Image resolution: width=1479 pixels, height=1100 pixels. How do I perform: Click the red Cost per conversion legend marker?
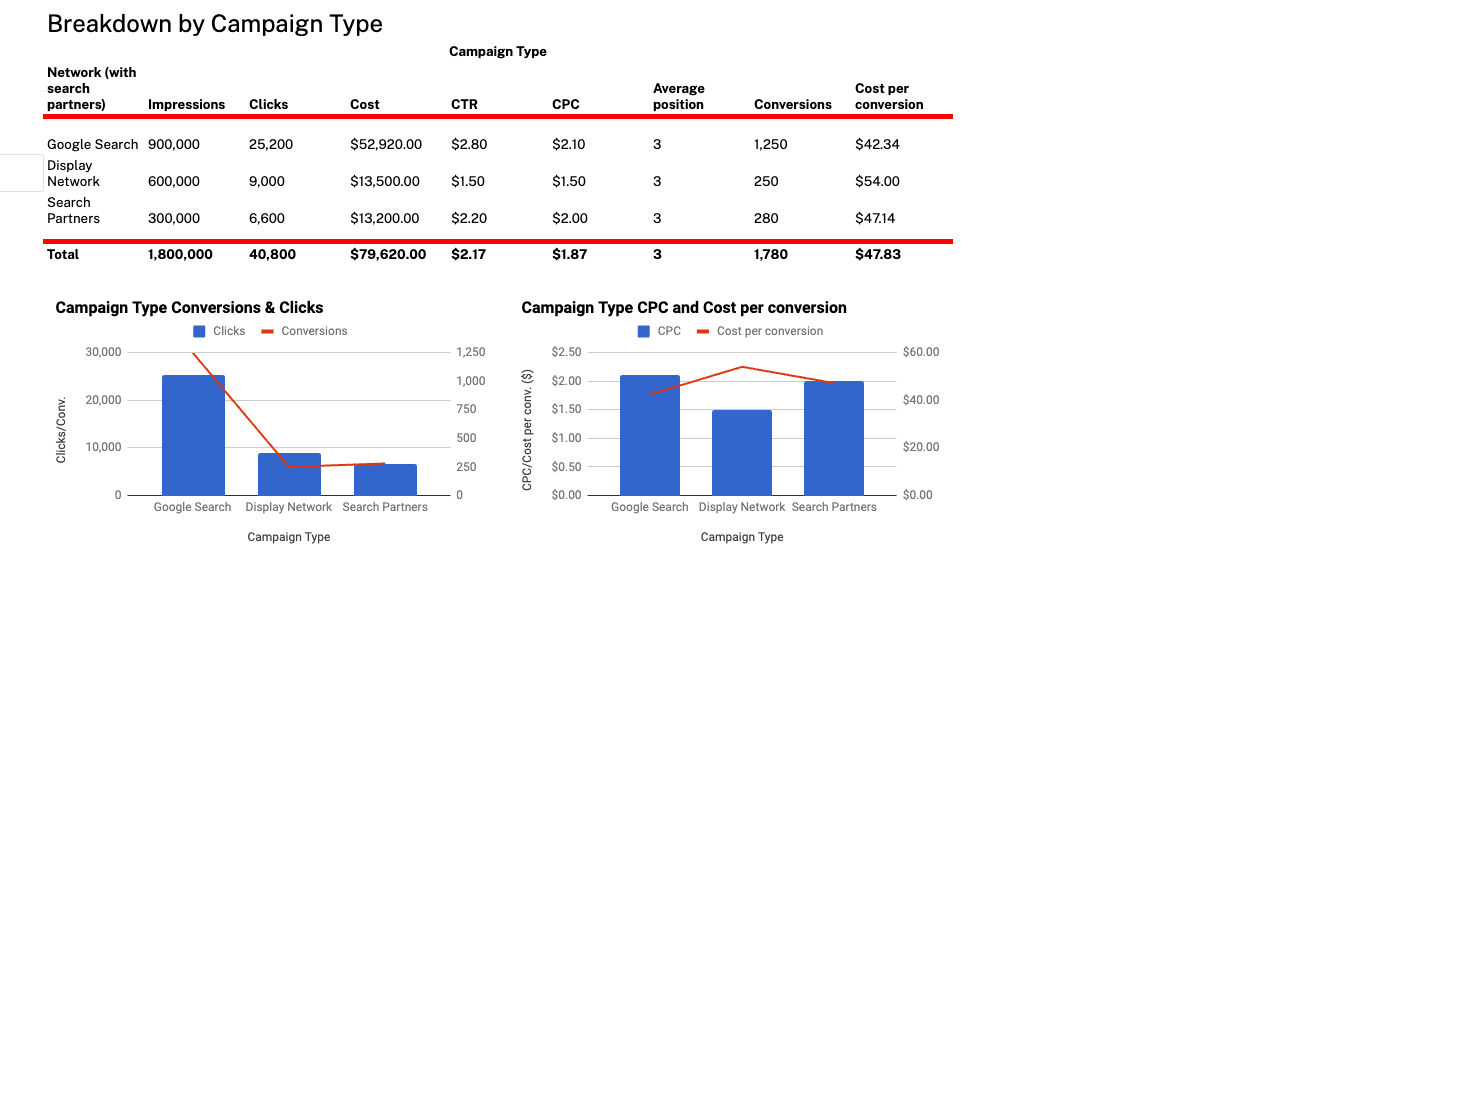click(x=703, y=331)
